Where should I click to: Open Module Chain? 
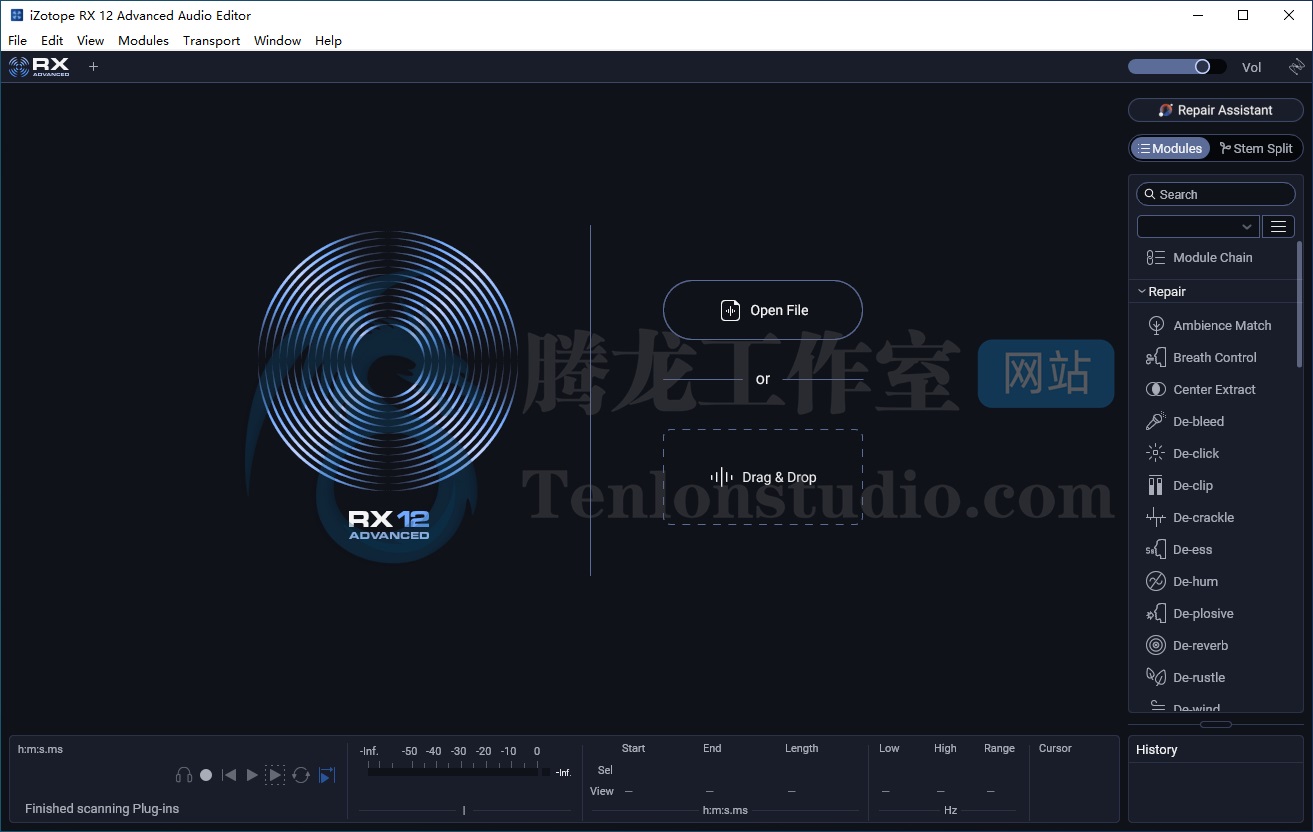(x=1212, y=257)
